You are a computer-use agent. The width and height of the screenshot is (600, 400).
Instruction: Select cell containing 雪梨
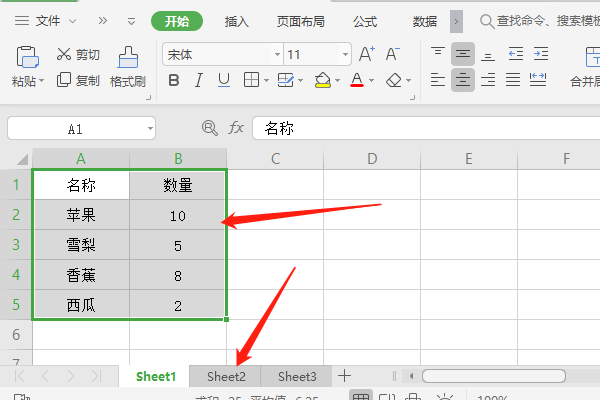tap(81, 245)
